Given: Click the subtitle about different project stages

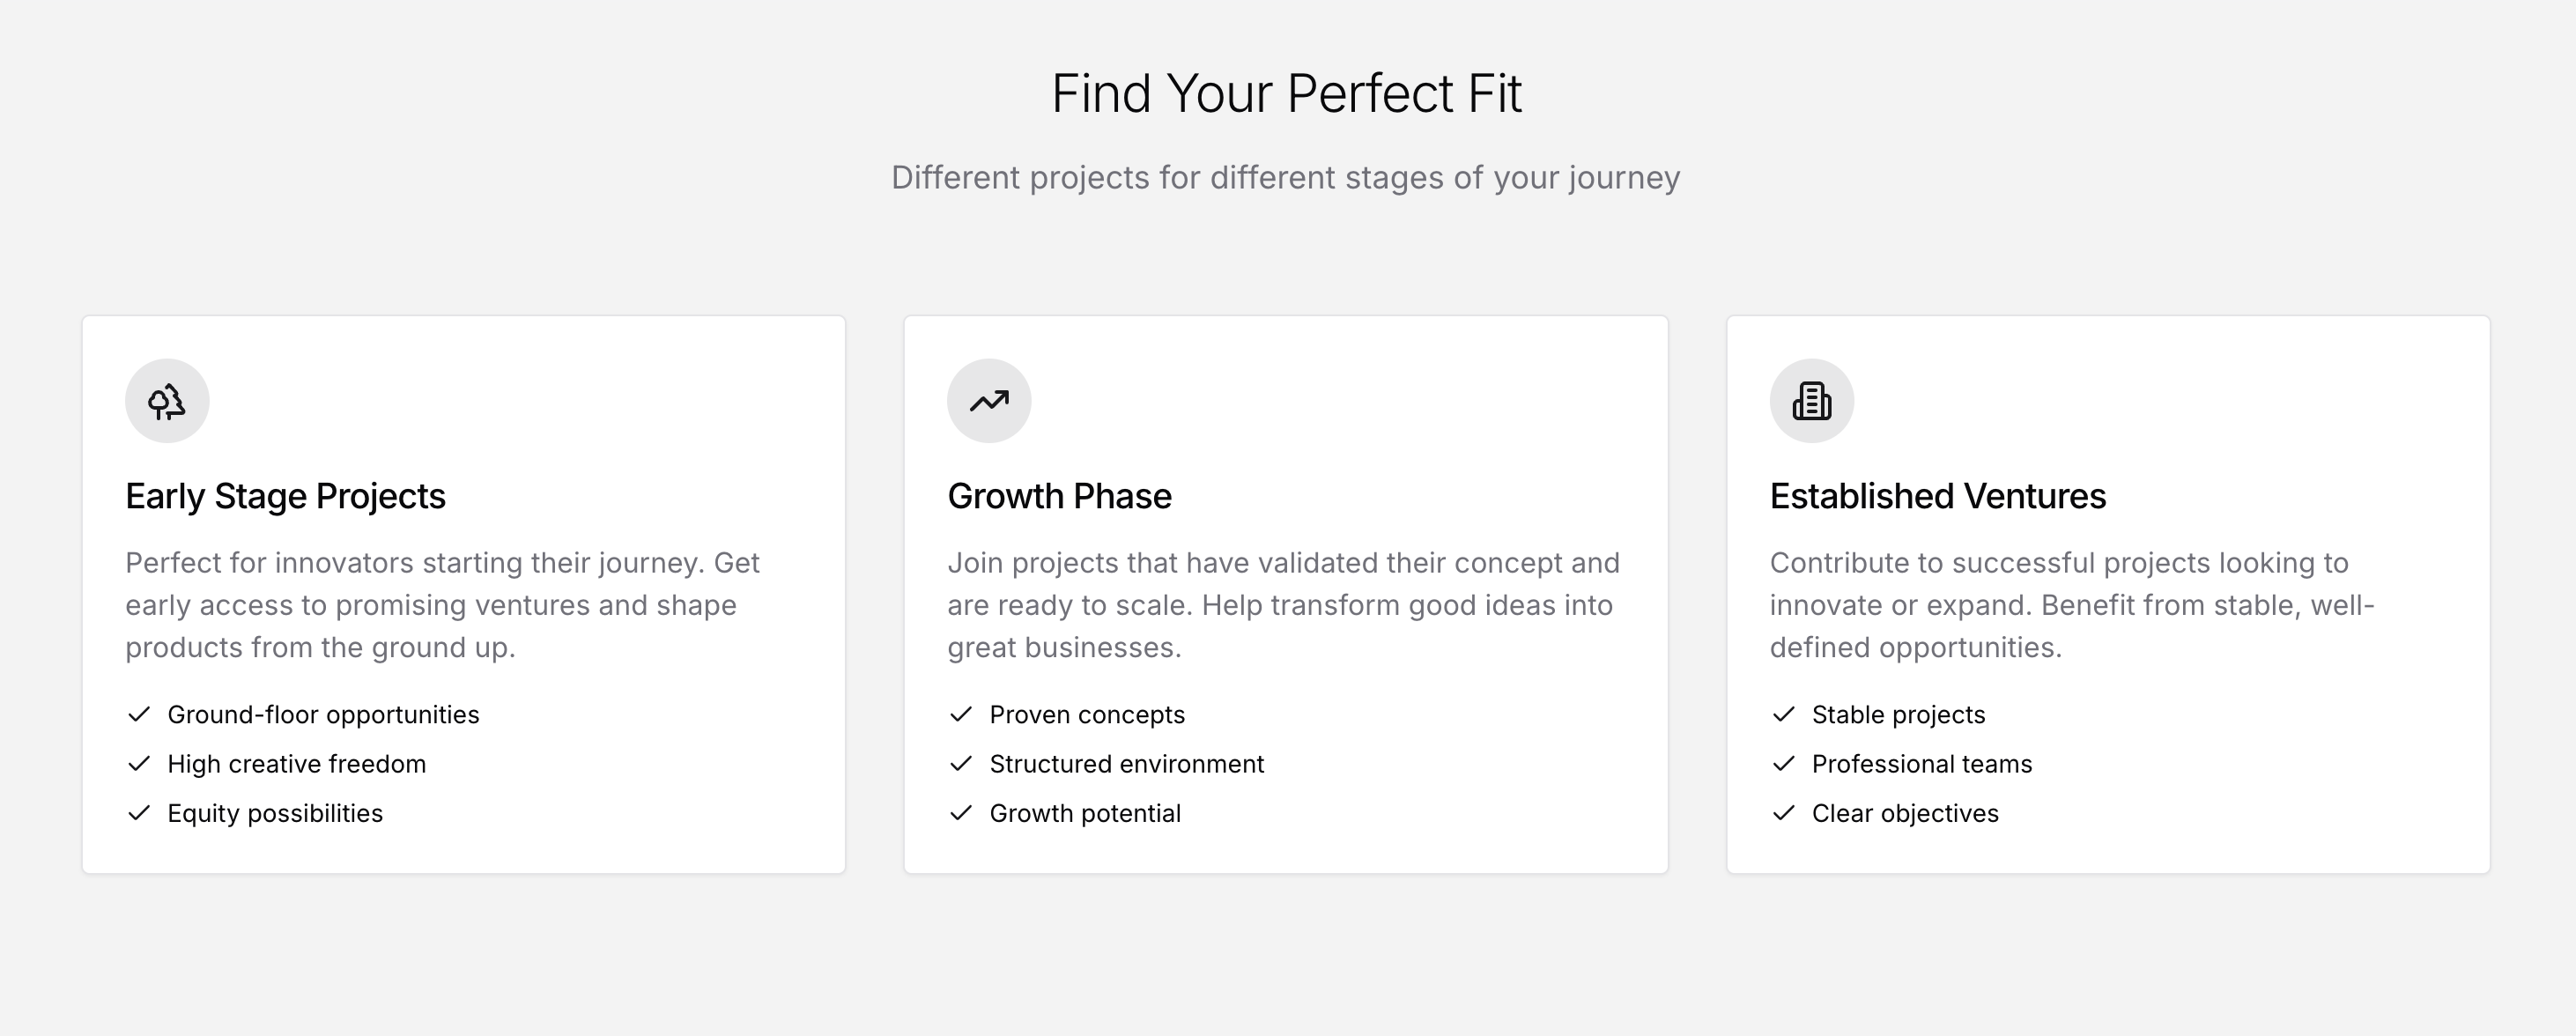Looking at the screenshot, I should click(x=1286, y=178).
